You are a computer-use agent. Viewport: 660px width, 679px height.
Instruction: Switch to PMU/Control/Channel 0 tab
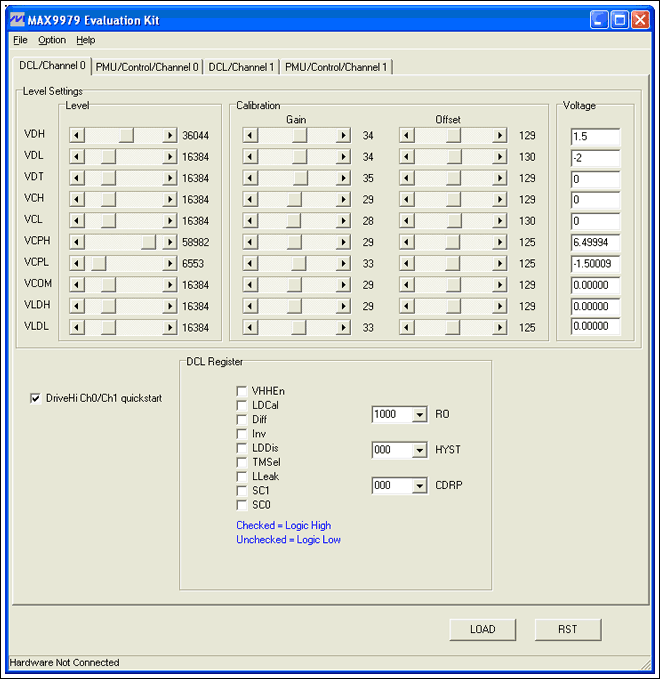pos(146,67)
